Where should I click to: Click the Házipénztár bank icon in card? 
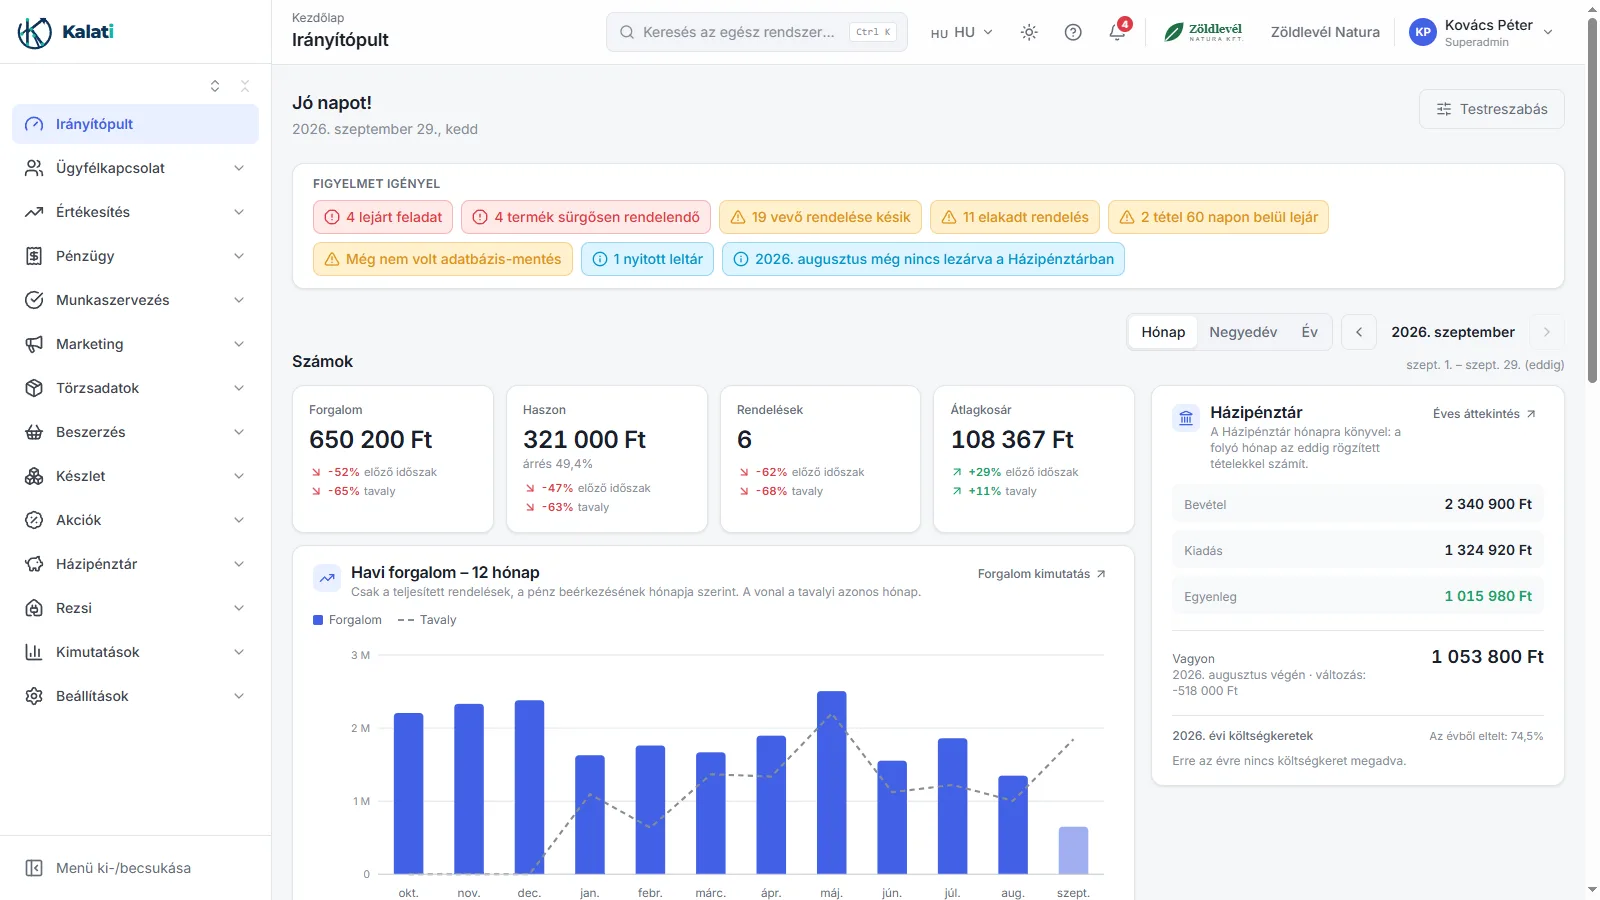pyautogui.click(x=1186, y=418)
